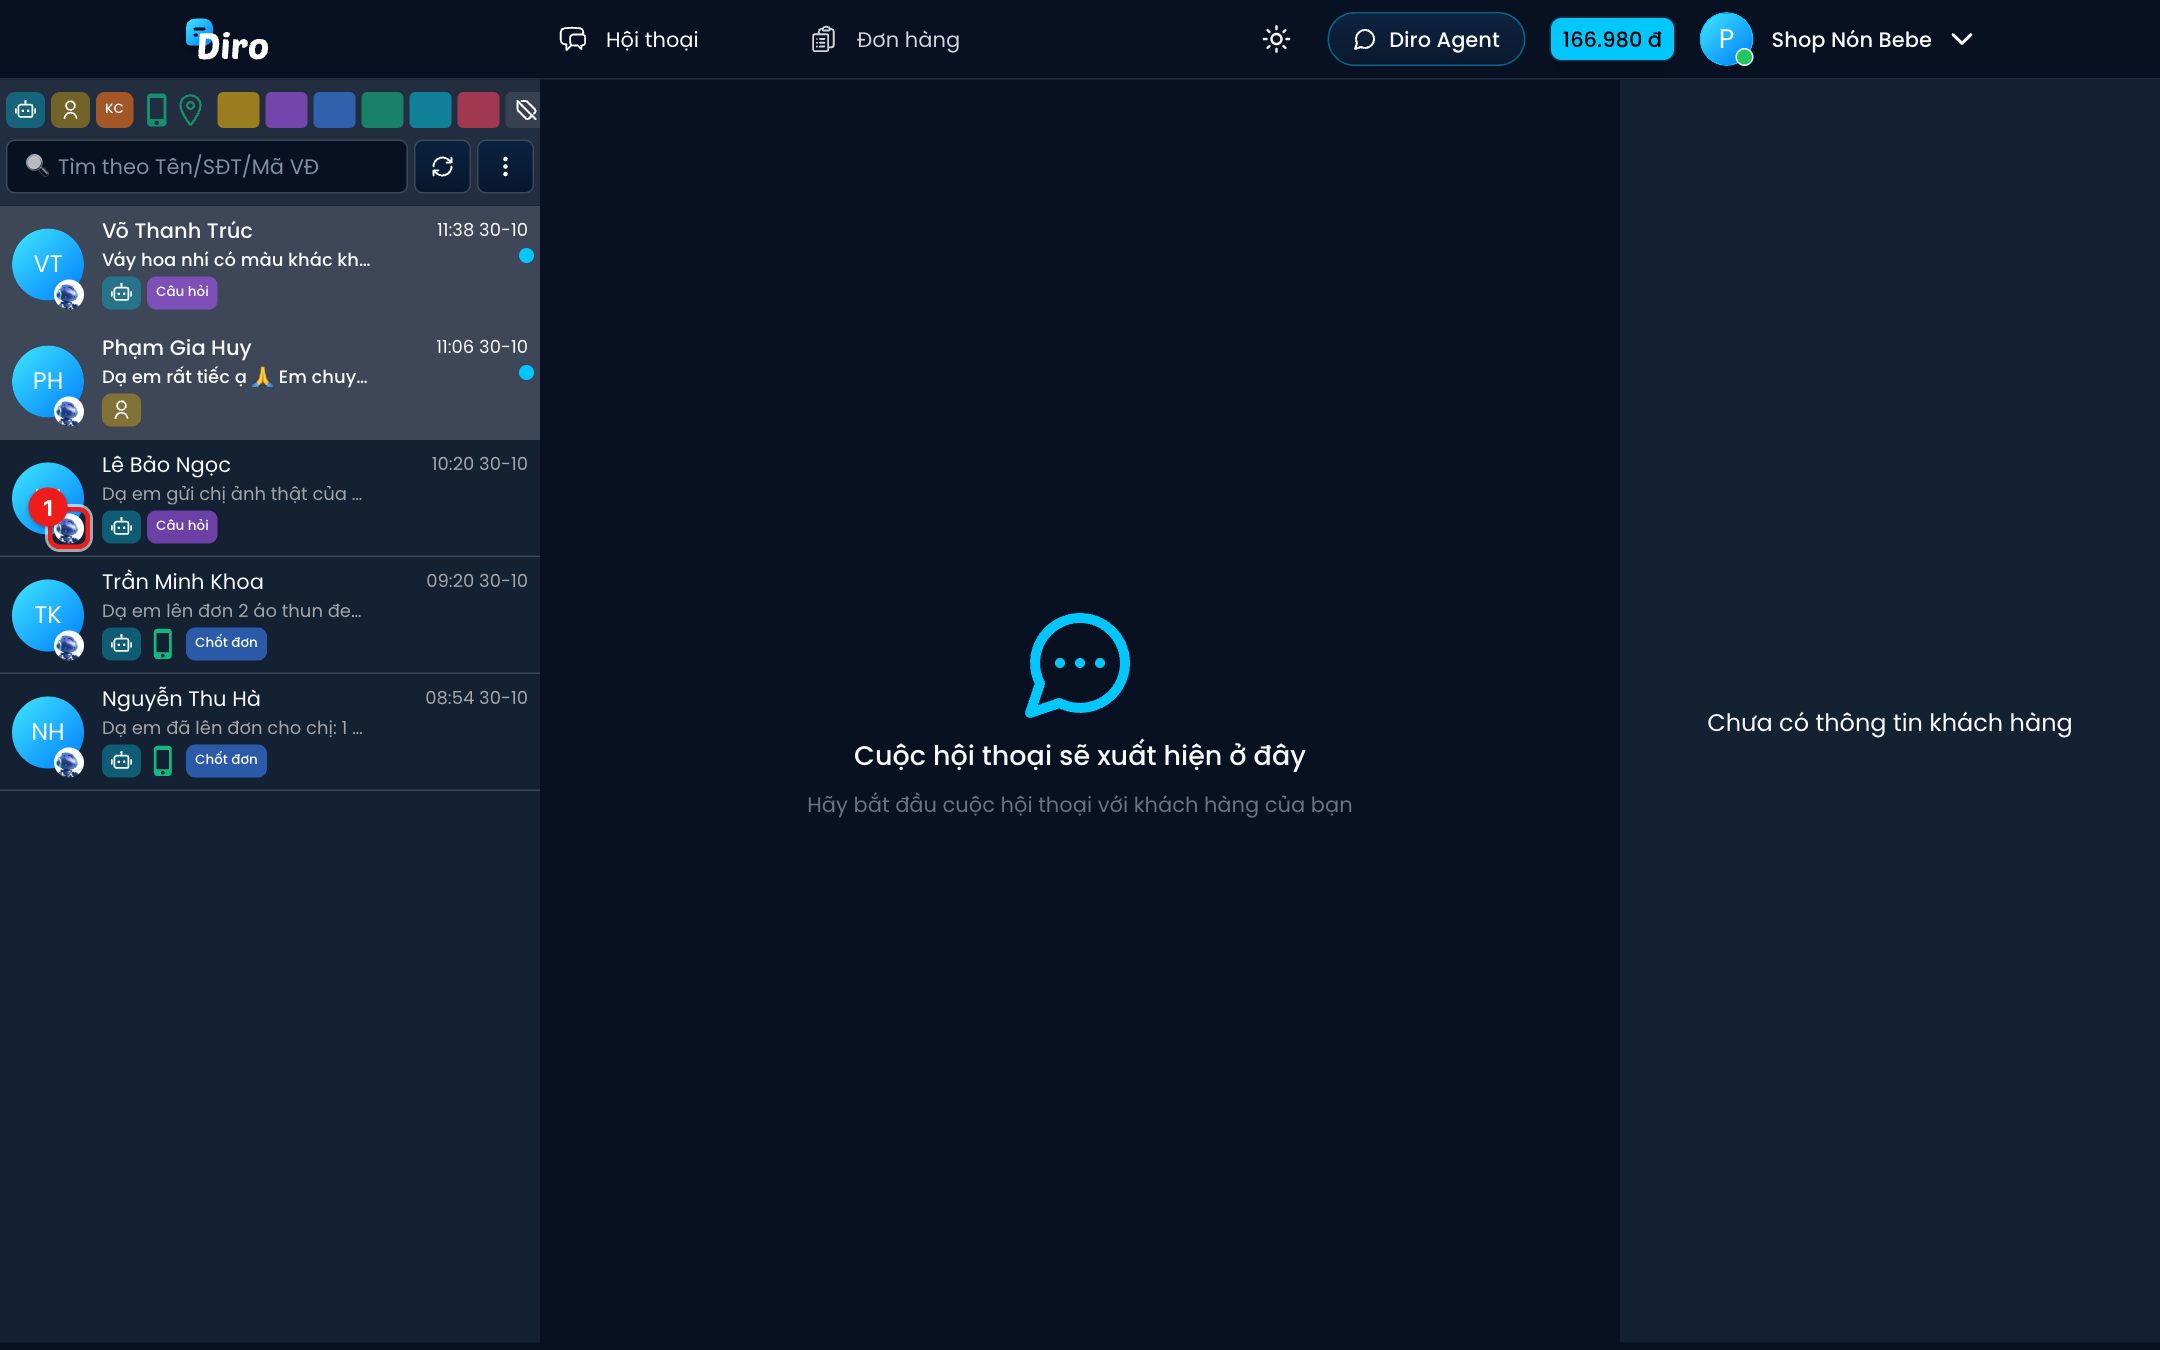
Task: Open the three-dot more options menu
Action: pos(505,166)
